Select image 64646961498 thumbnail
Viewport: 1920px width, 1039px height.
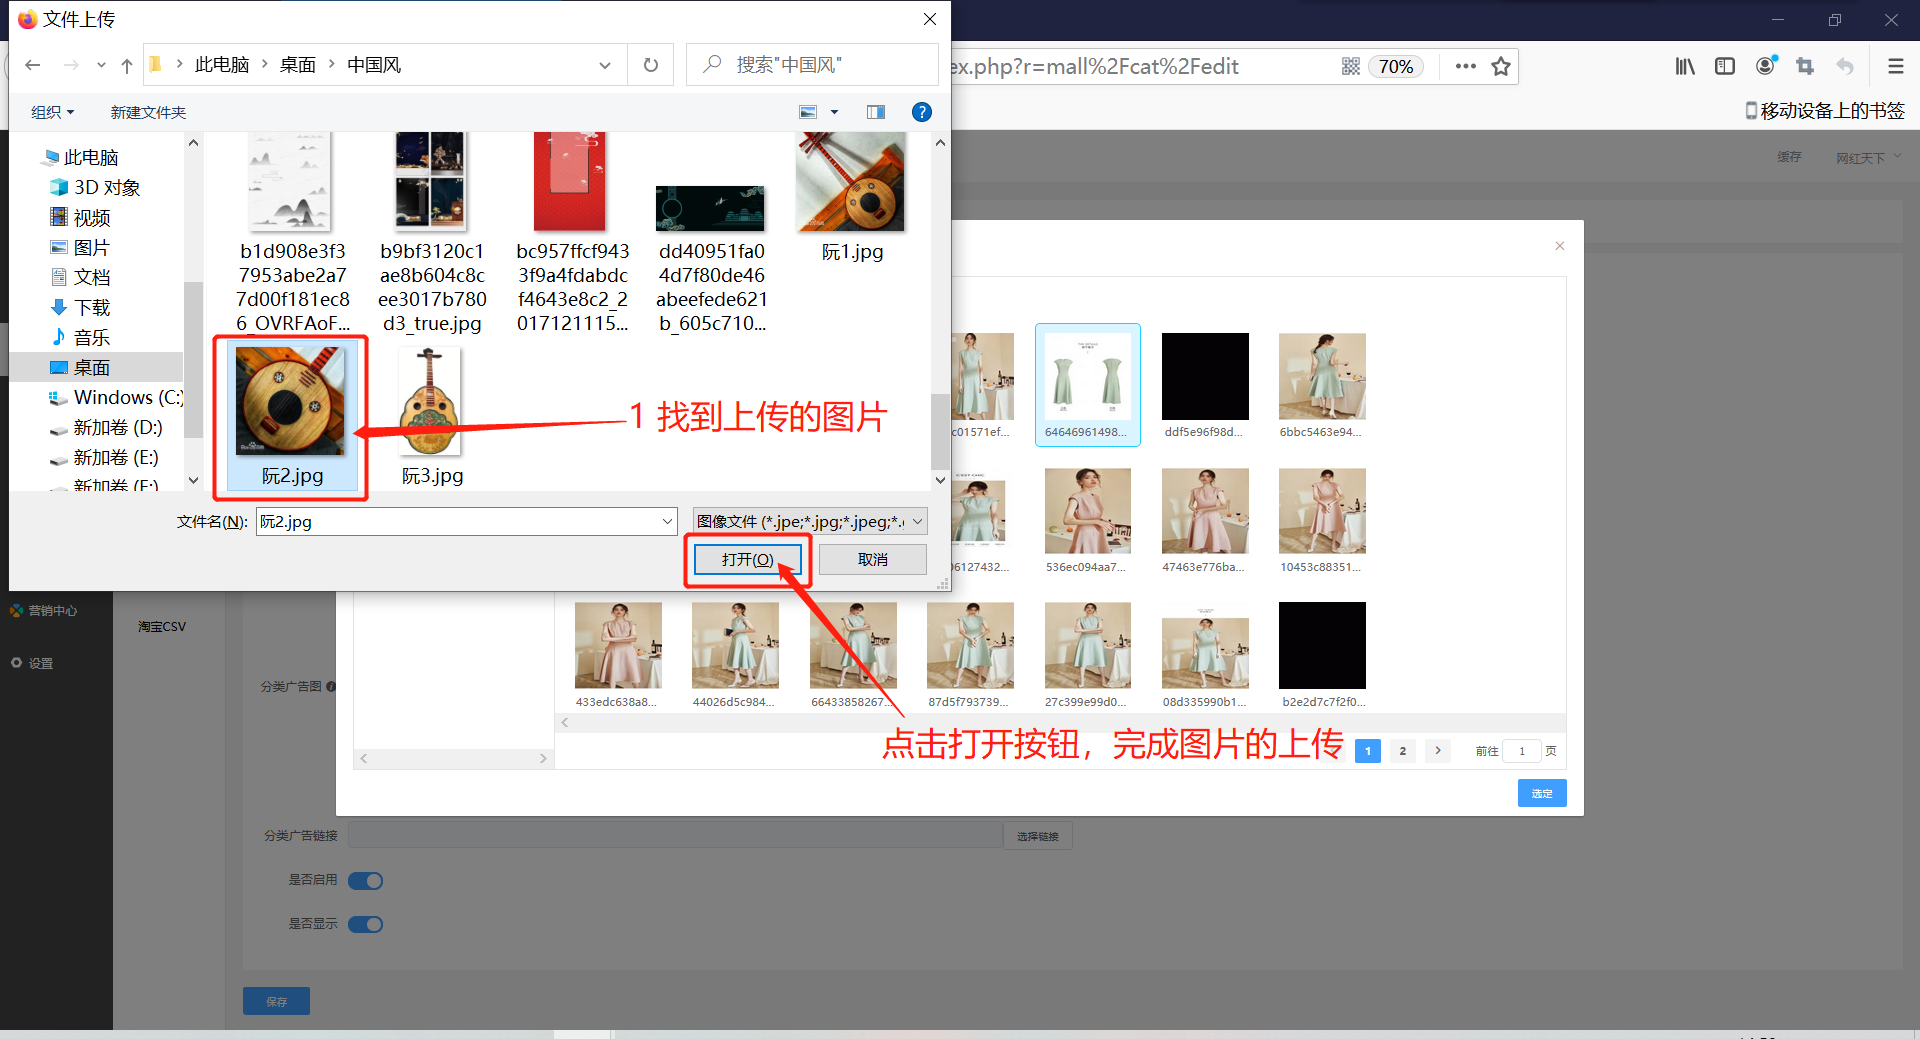(1088, 385)
